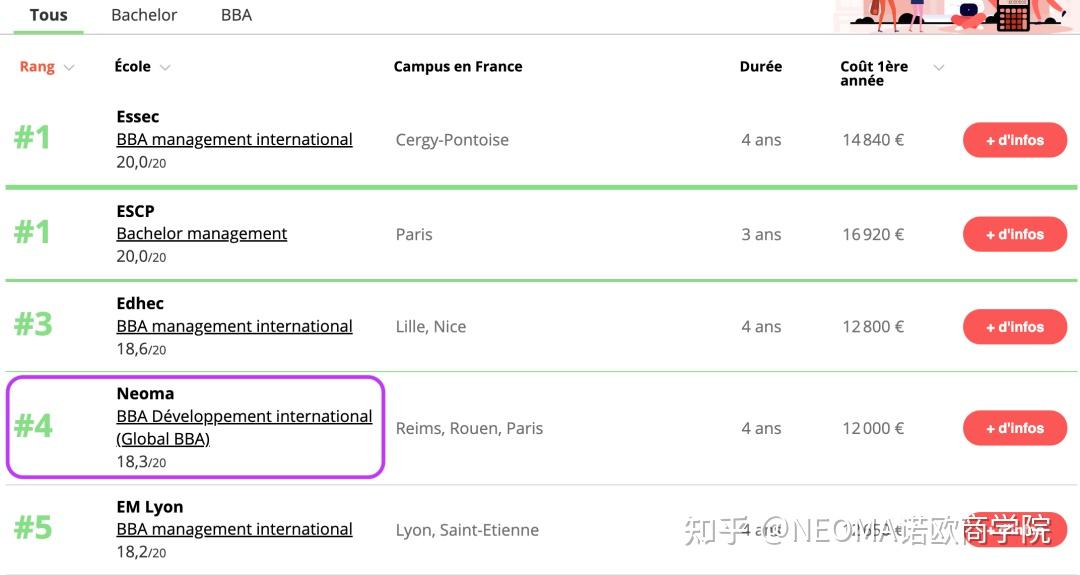
Task: Select the Bachelor tab
Action: [144, 15]
